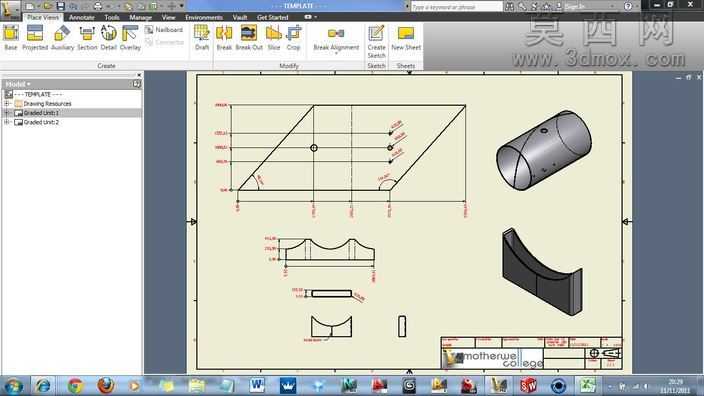Click the Nailboard tool

pyautogui.click(x=164, y=30)
